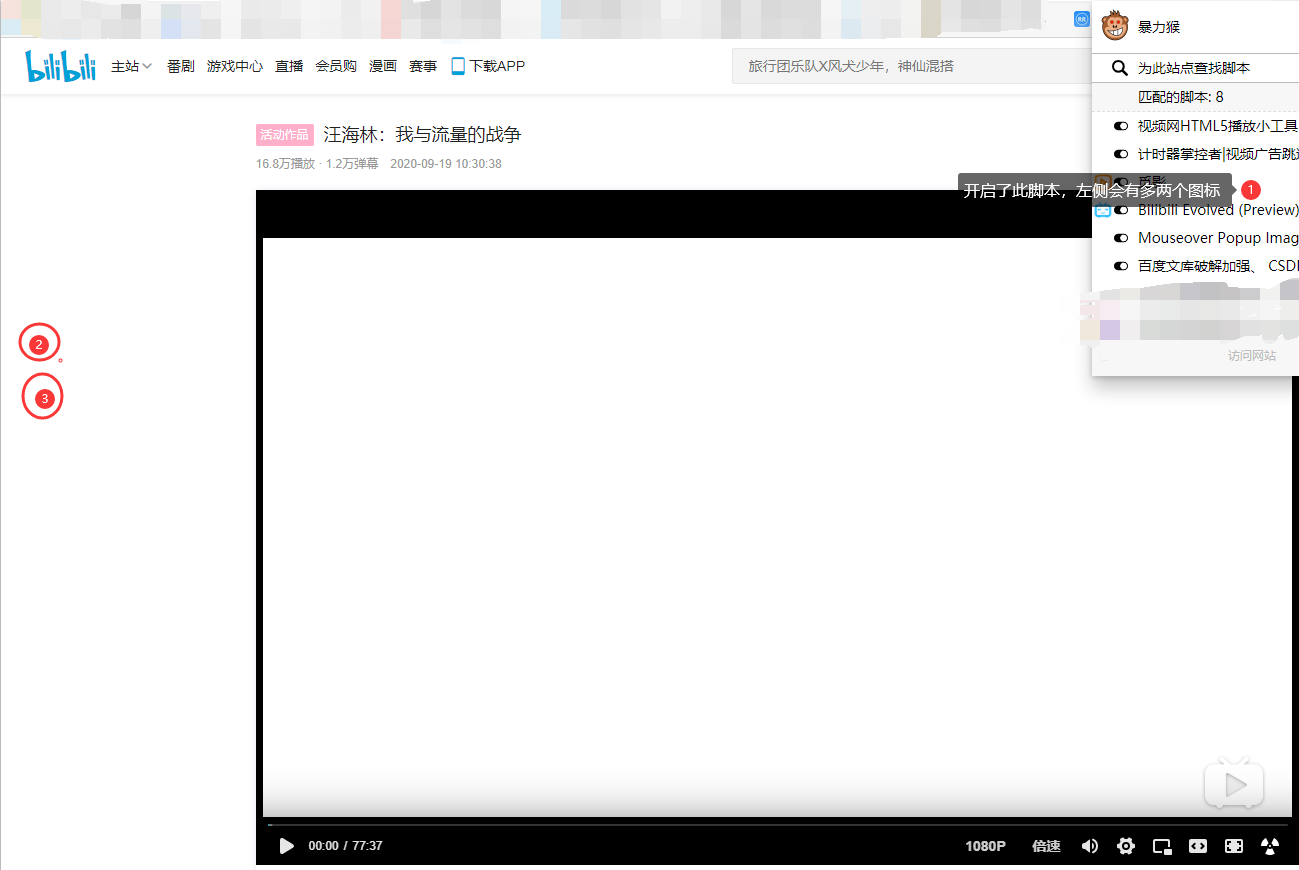The width and height of the screenshot is (1299, 870).
Task: Click the bilibili logo
Action: tap(59, 65)
